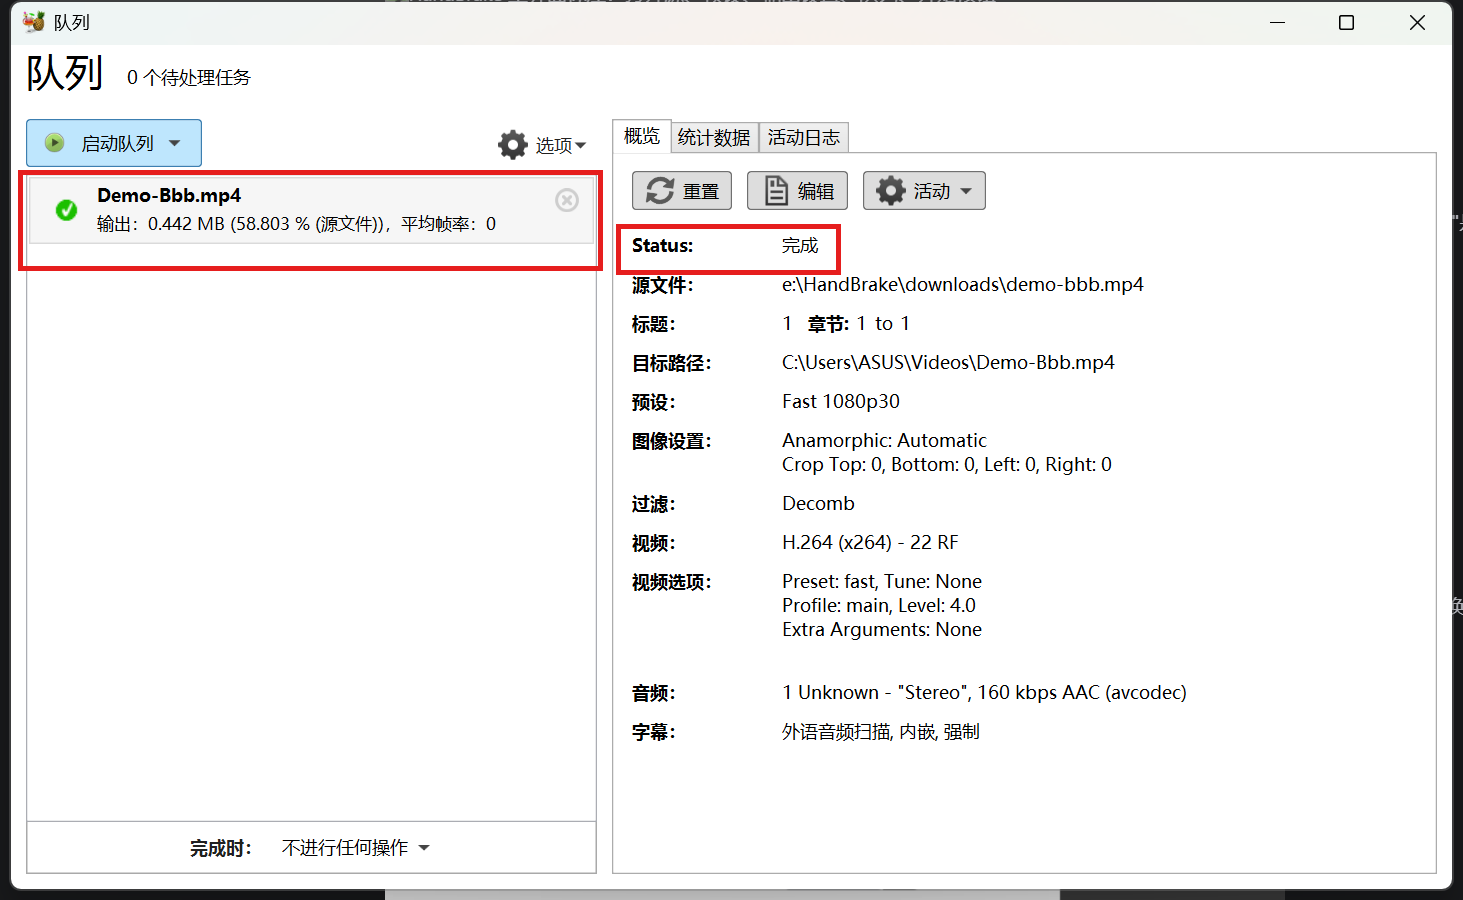This screenshot has width=1463, height=900.
Task: Click the Extra Arguments: None line
Action: click(x=882, y=629)
